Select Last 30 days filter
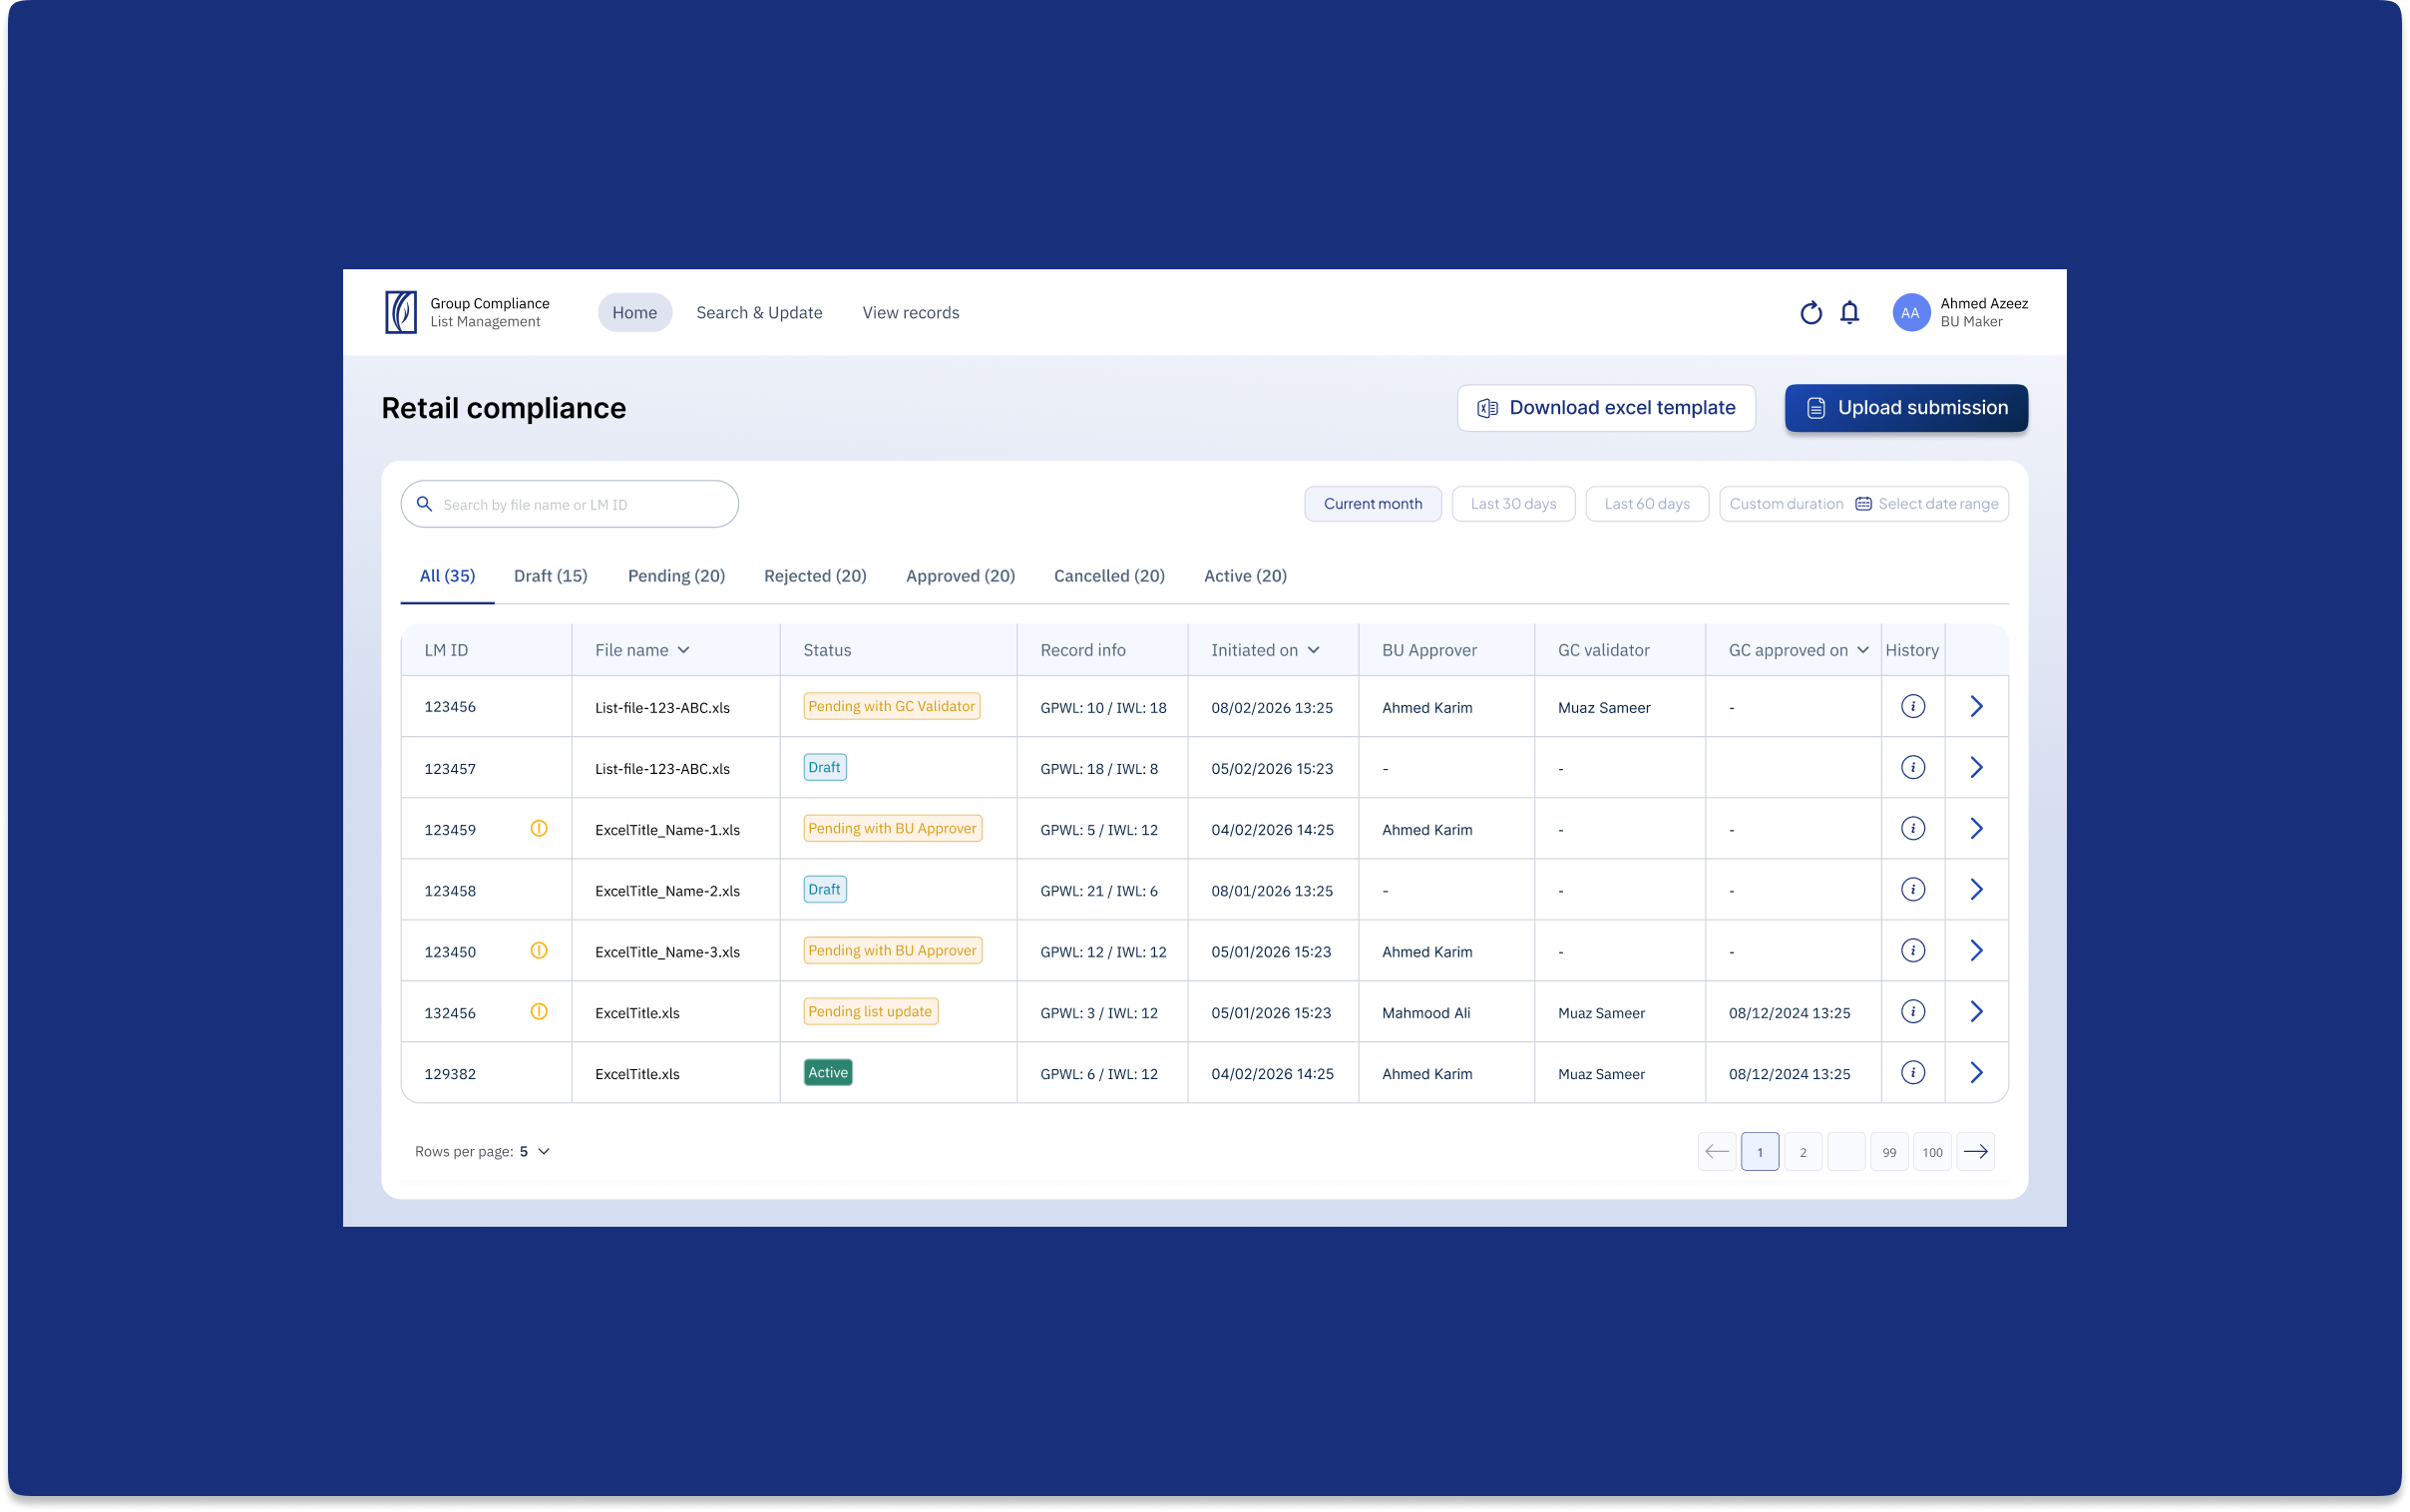2410x1512 pixels. click(x=1513, y=504)
